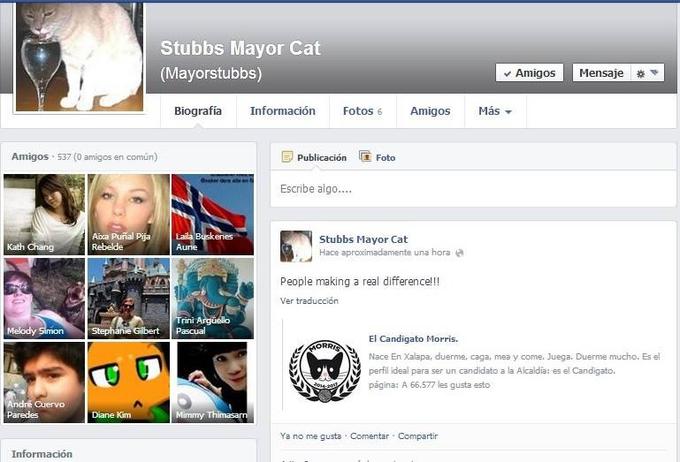Send a message with the Mensaje button
This screenshot has width=680, height=462.
tap(601, 73)
